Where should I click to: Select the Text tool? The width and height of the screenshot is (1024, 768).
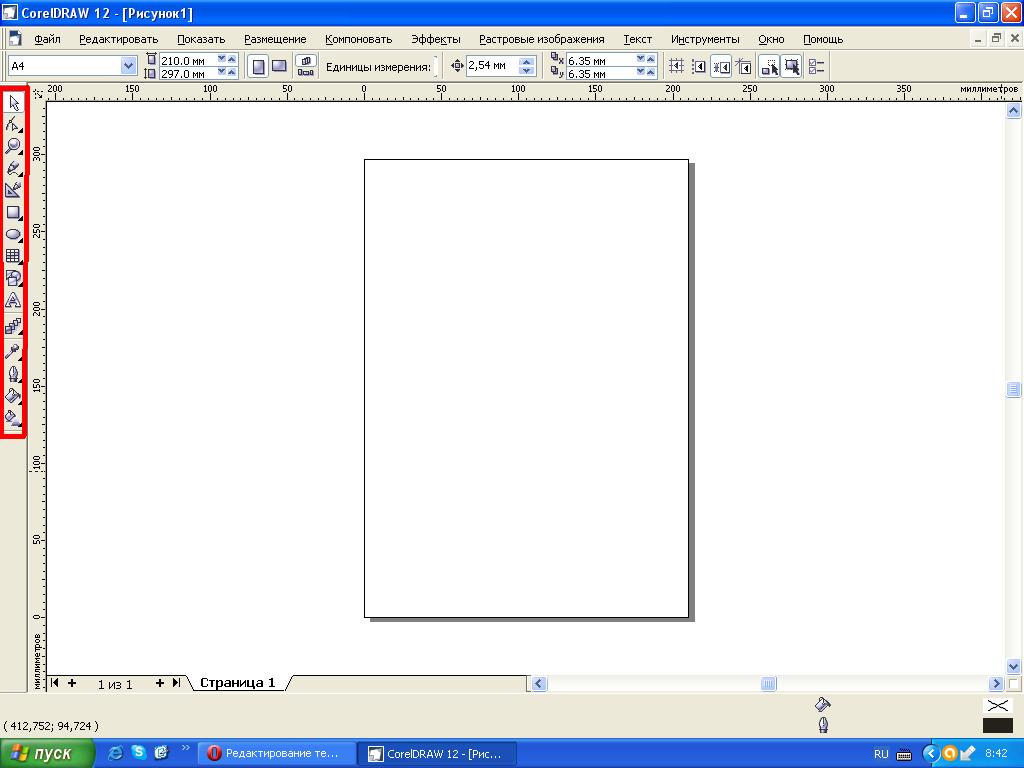coord(13,300)
